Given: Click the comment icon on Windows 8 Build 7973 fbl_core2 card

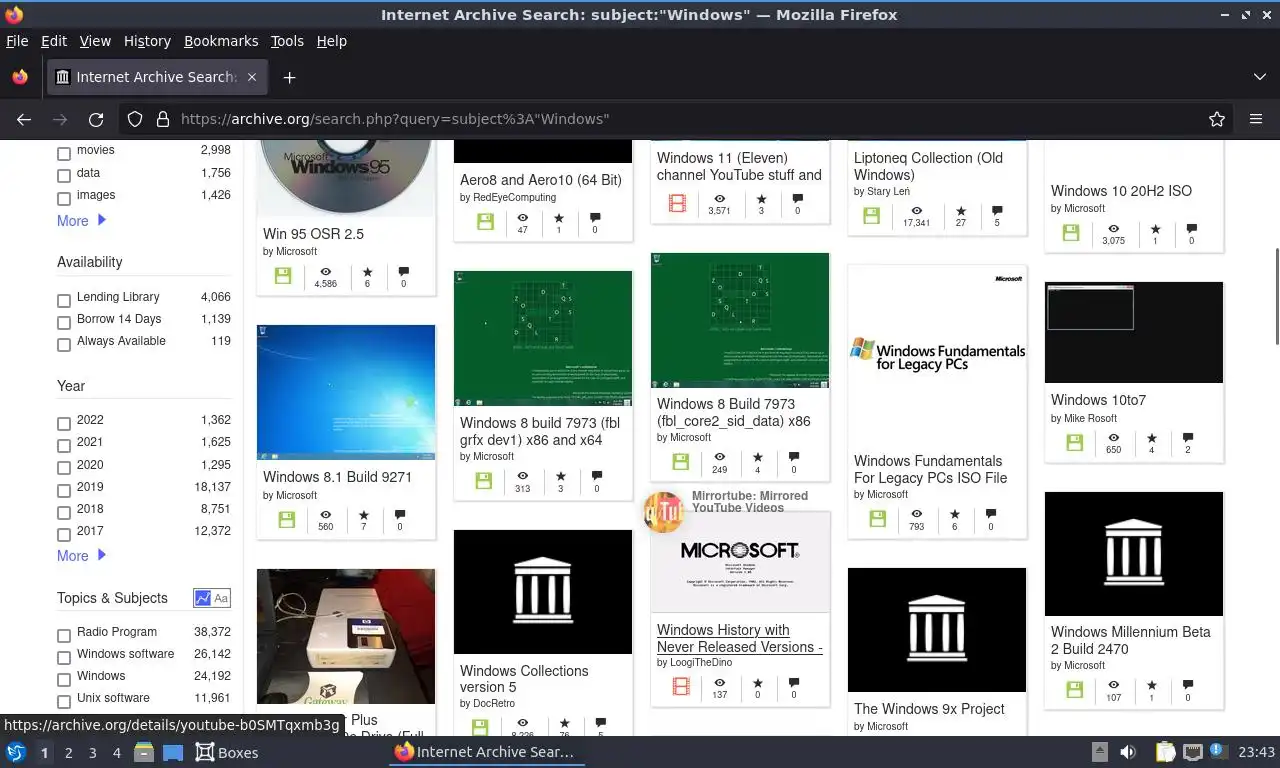Looking at the screenshot, I should click(794, 457).
